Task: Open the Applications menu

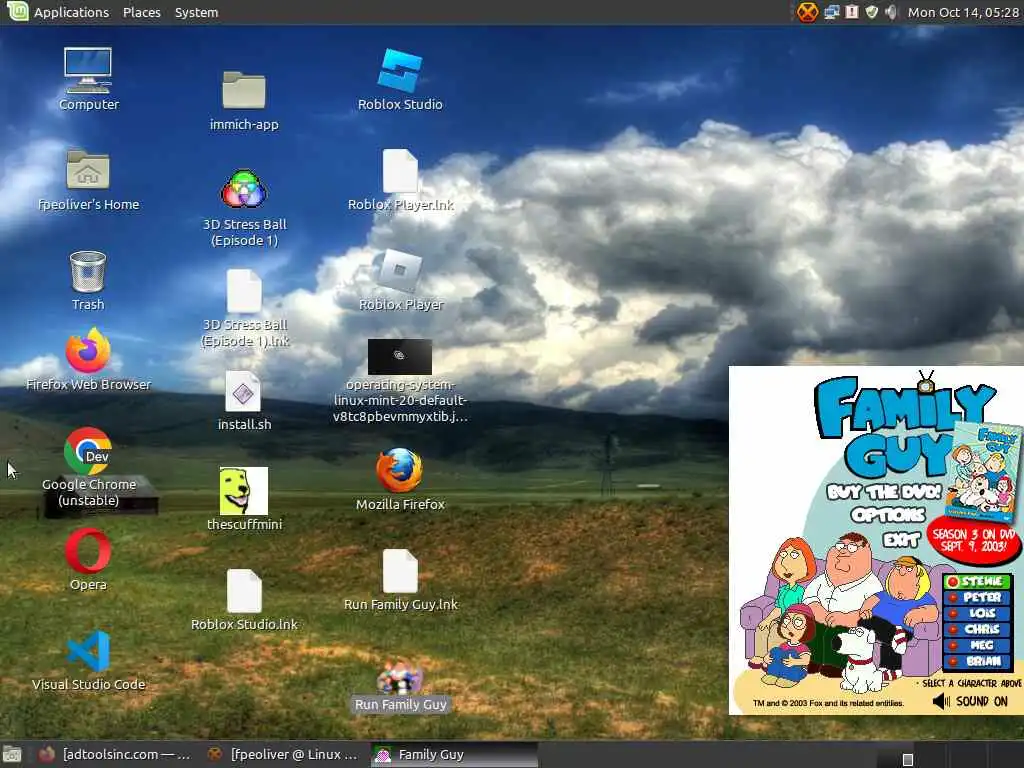Action: click(71, 12)
